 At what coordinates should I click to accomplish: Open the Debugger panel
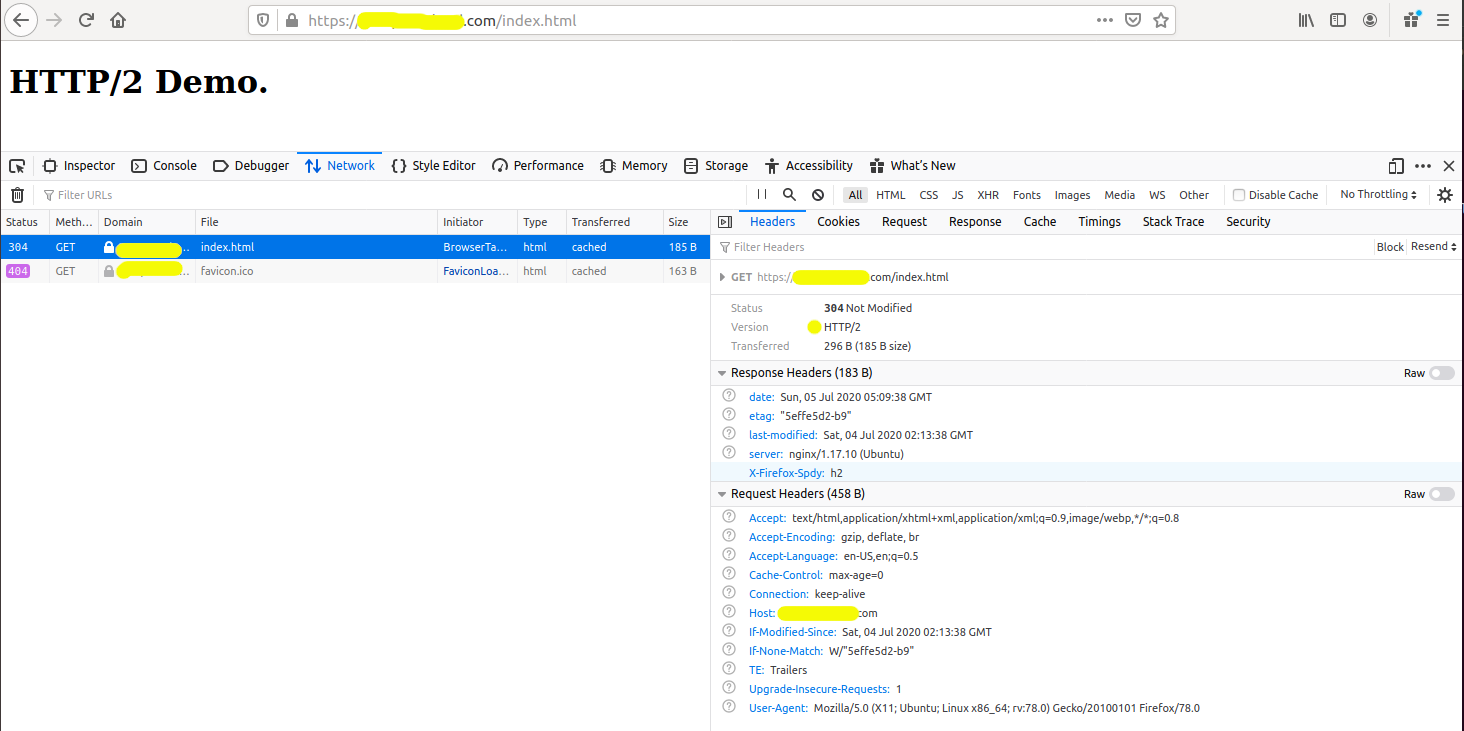252,166
